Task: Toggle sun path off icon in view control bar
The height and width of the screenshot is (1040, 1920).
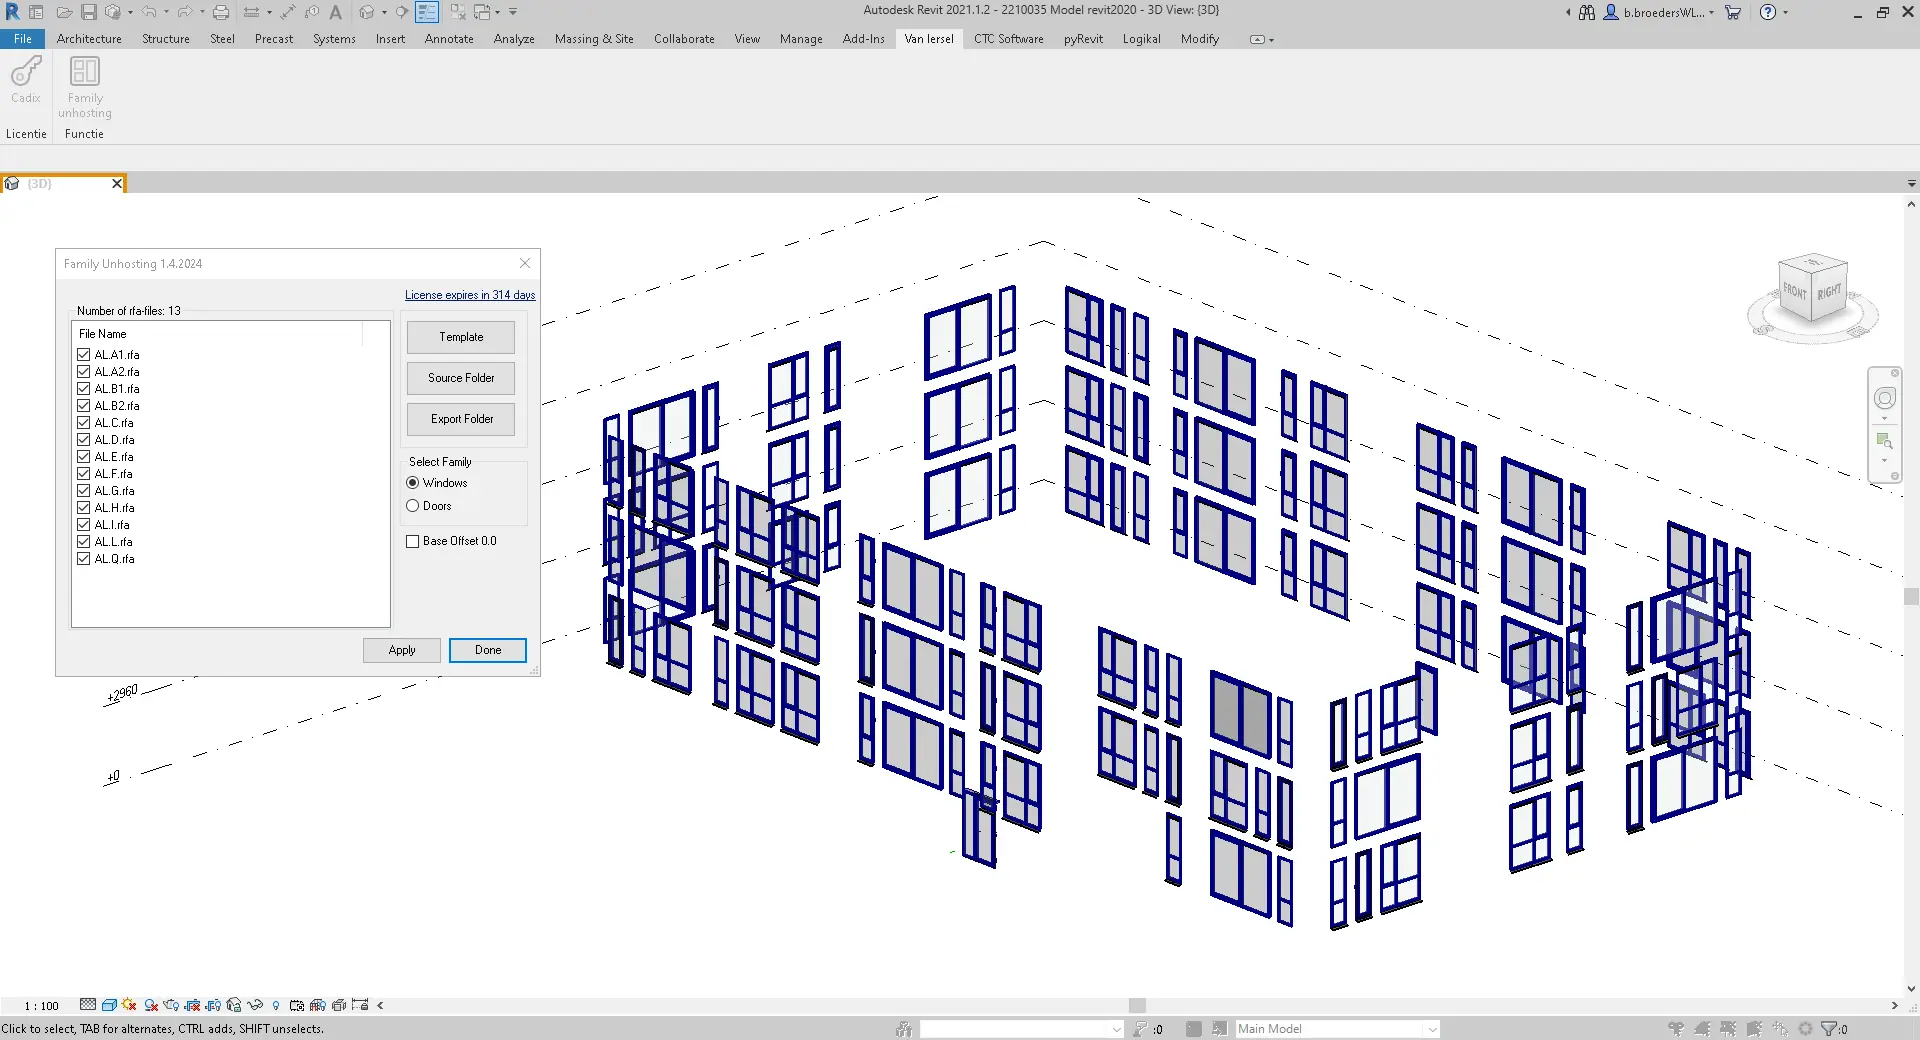Action: (129, 1005)
